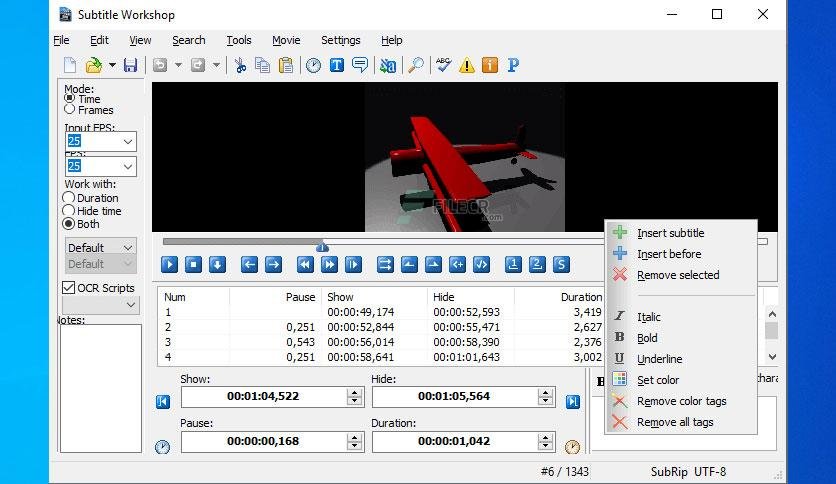Click the scissors Cut icon in toolbar
The image size is (836, 484).
pyautogui.click(x=240, y=65)
